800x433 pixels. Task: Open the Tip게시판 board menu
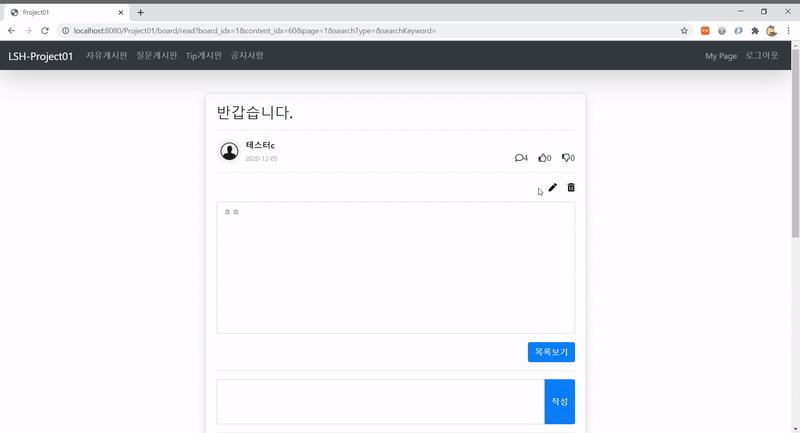tap(204, 56)
